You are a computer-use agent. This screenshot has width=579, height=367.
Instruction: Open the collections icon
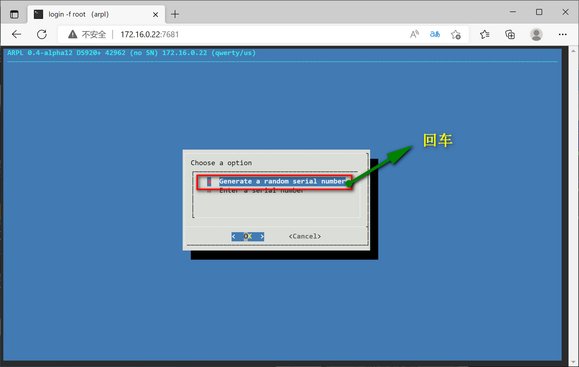point(510,34)
